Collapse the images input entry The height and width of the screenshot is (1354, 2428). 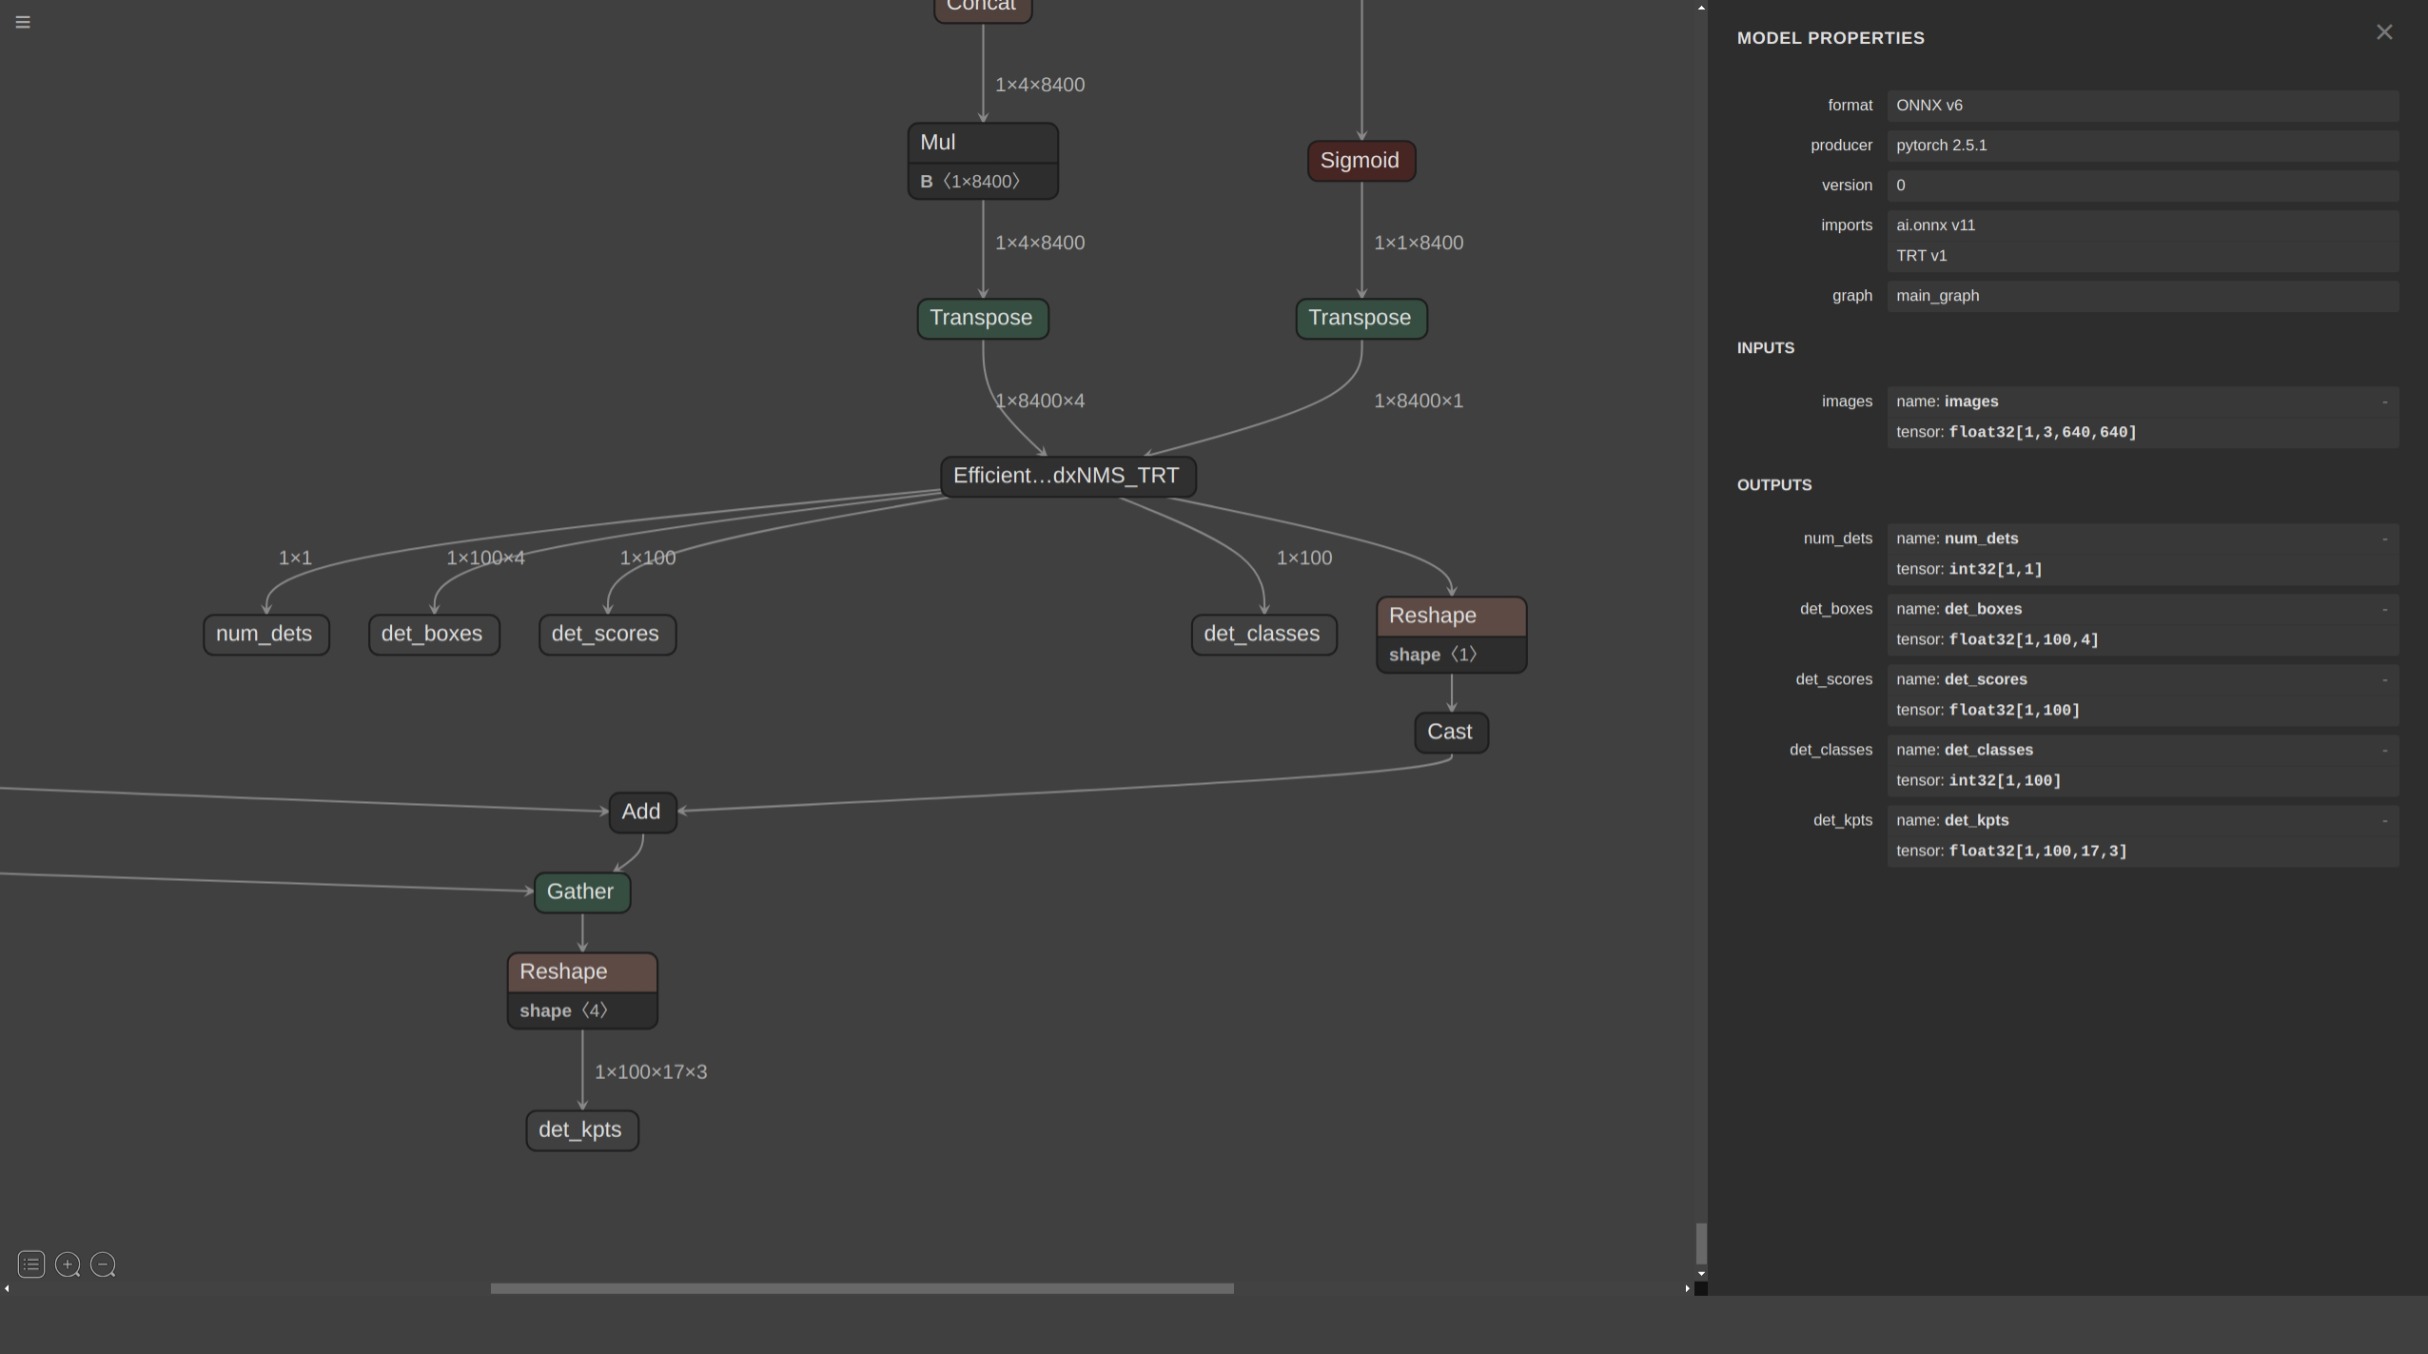[x=2384, y=402]
